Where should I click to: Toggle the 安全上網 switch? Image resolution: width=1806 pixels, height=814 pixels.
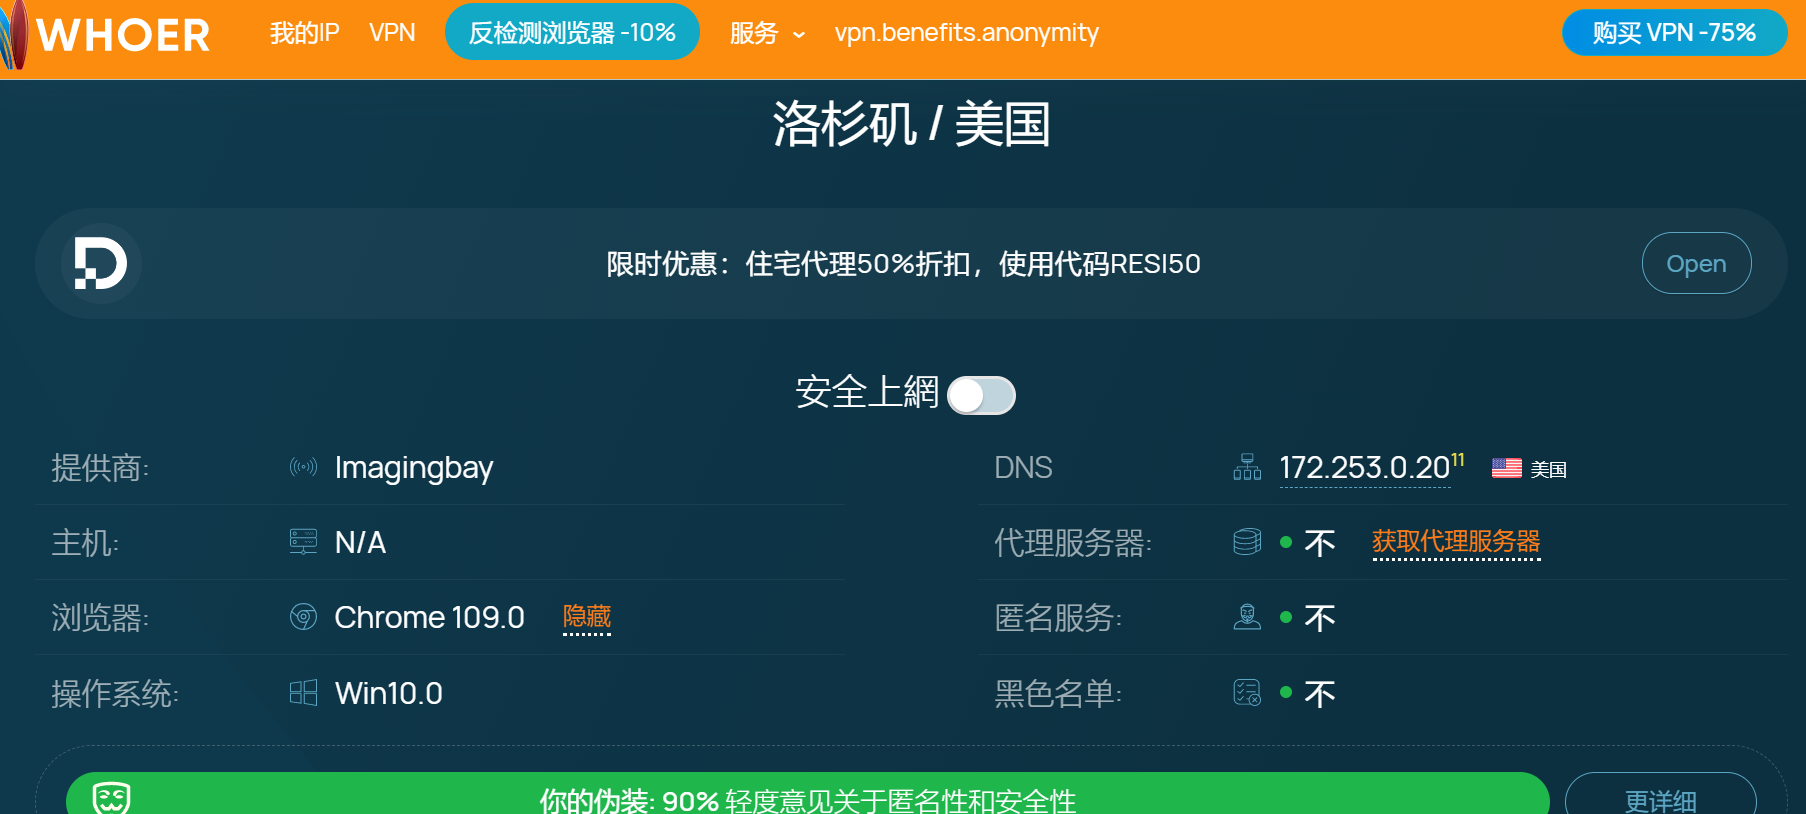[981, 395]
